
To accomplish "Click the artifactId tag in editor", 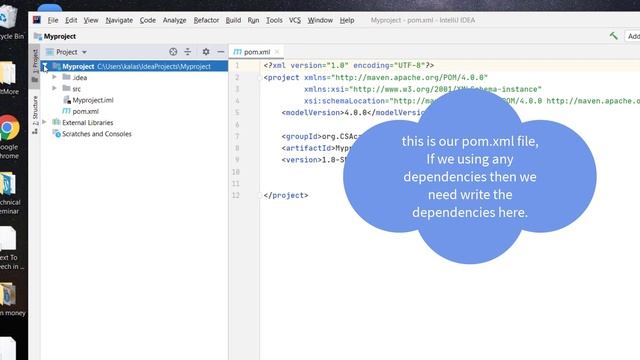I will 308,148.
